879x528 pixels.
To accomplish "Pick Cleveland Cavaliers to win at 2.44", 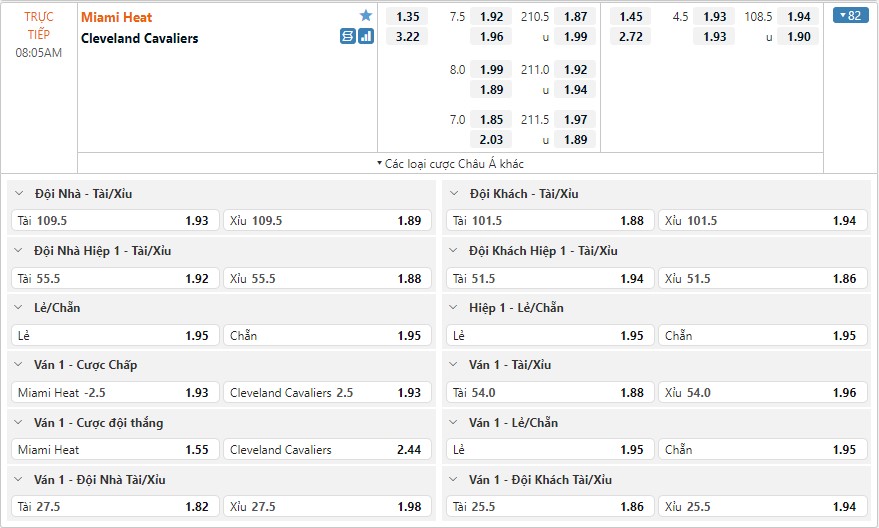I will (327, 450).
